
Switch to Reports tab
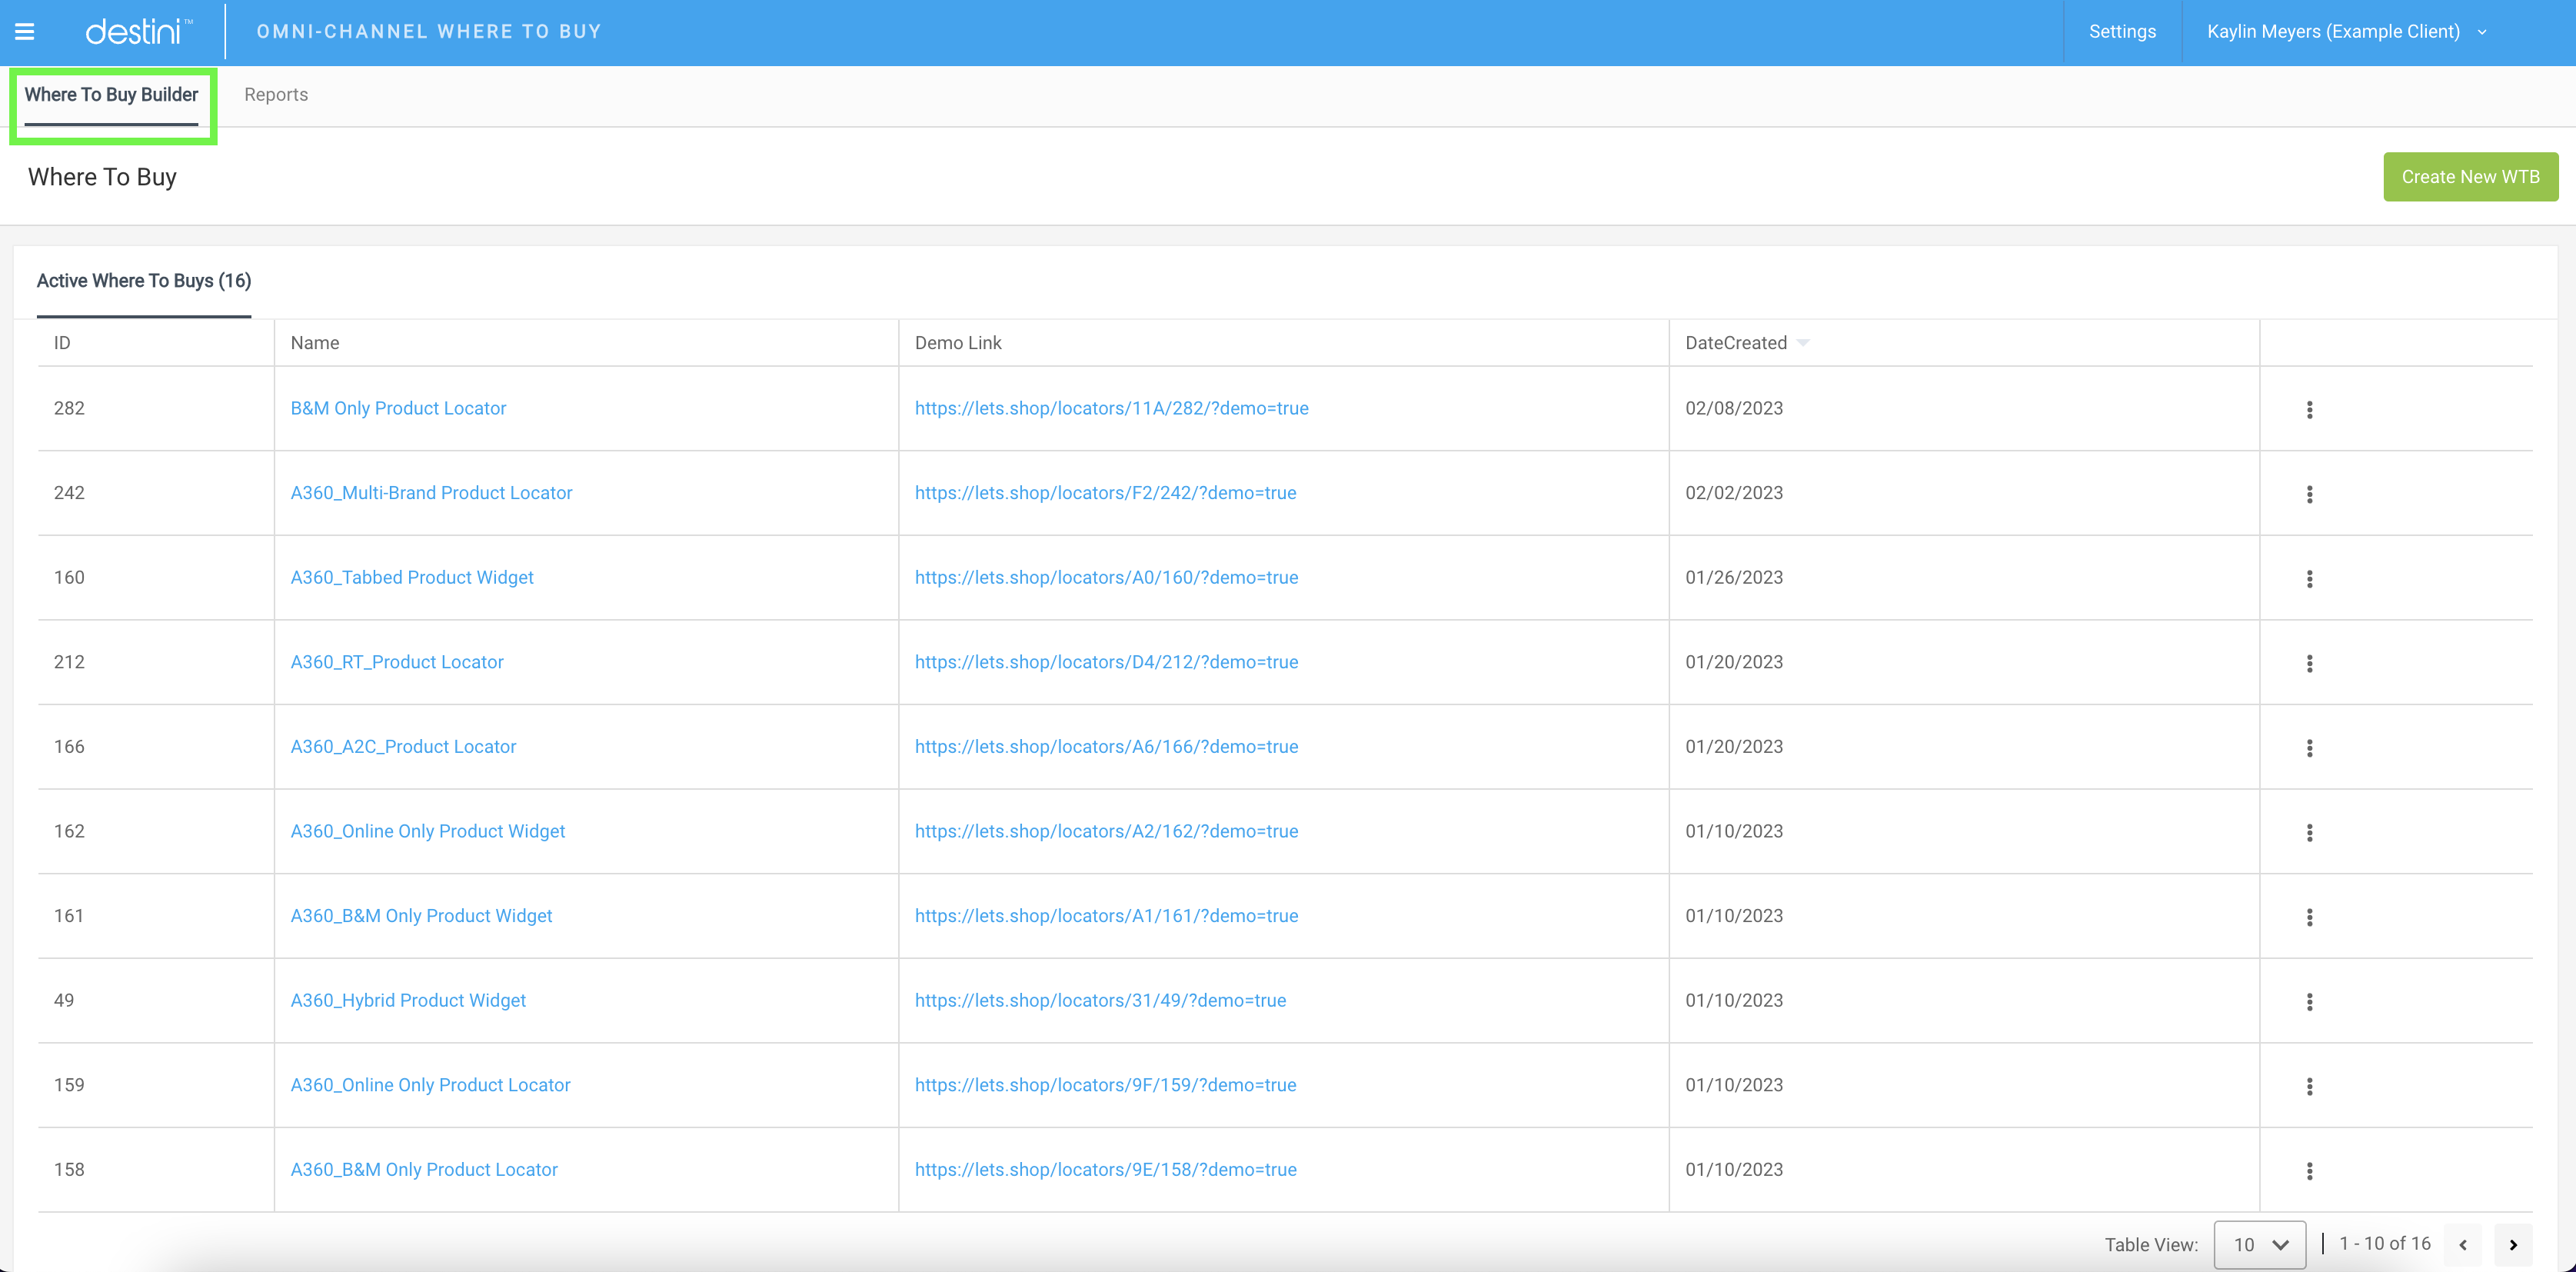pyautogui.click(x=276, y=95)
